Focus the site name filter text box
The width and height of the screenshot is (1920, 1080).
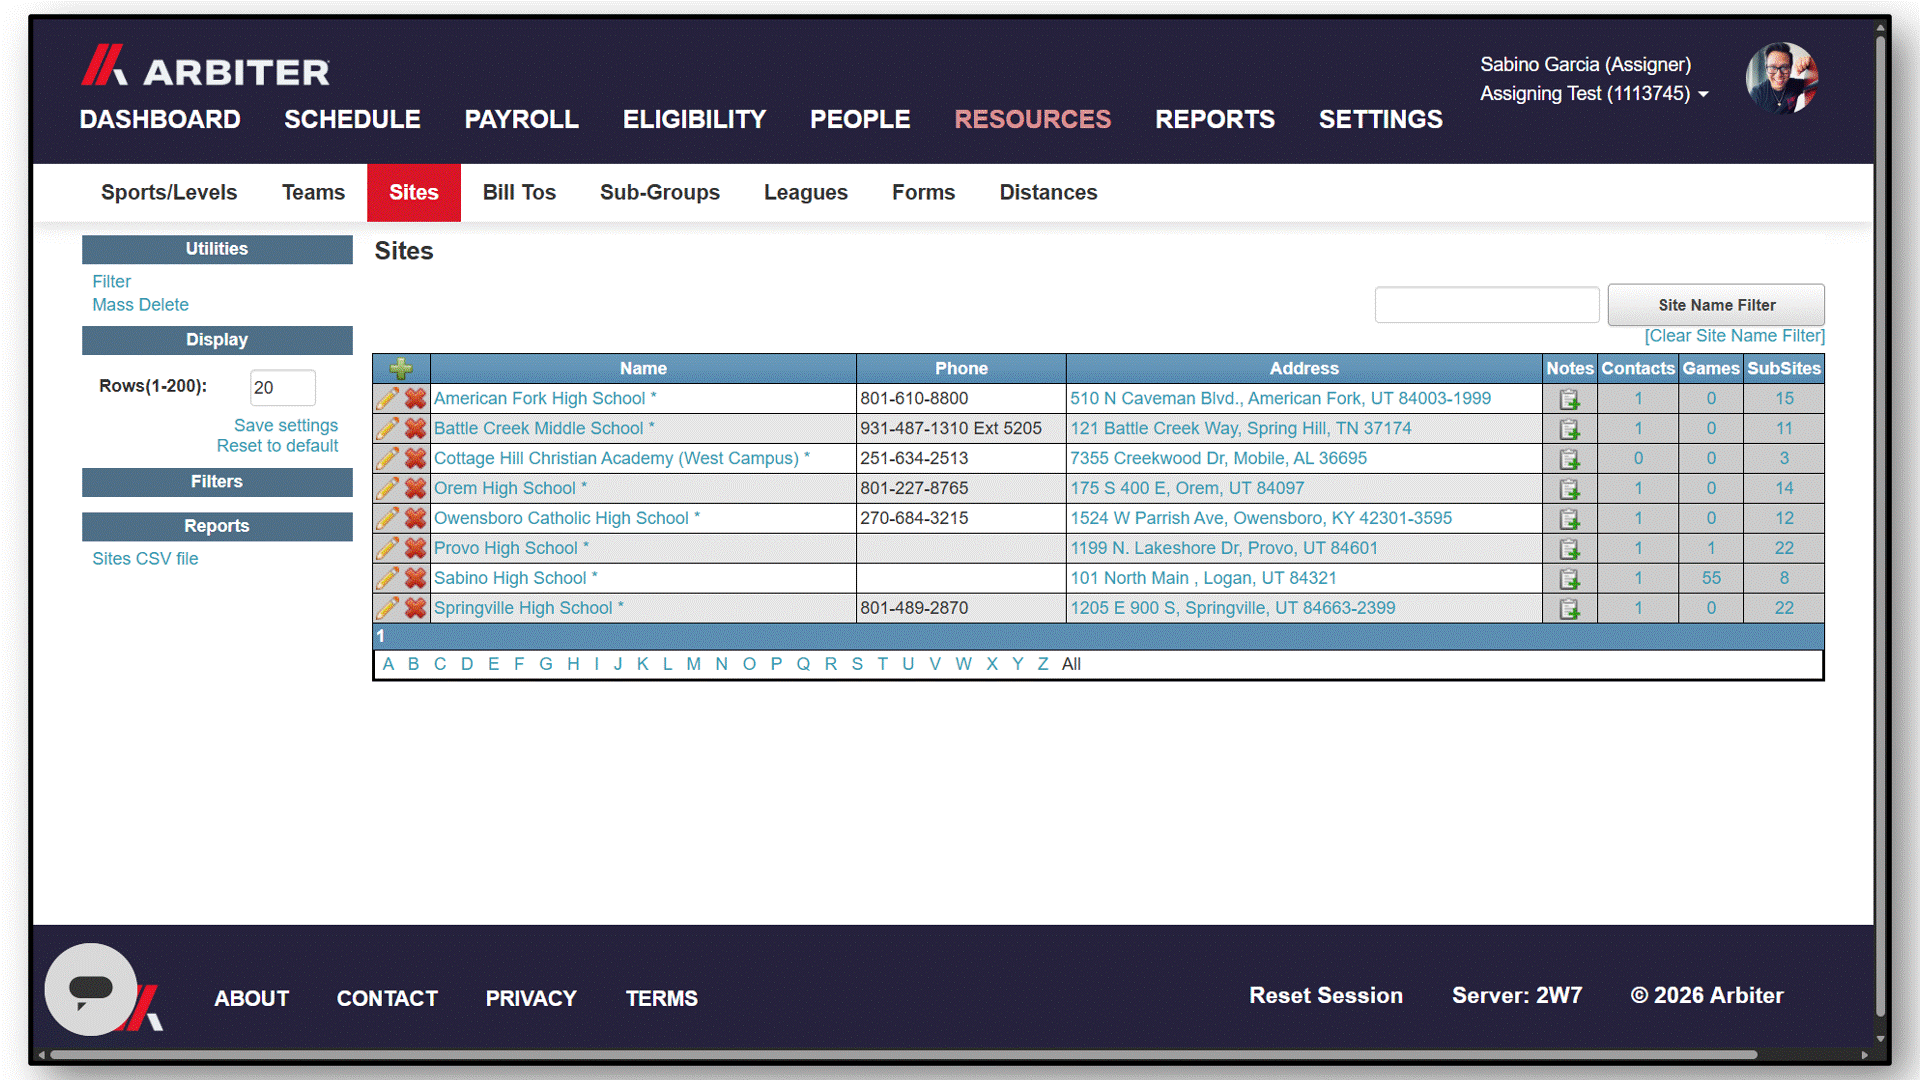tap(1487, 305)
